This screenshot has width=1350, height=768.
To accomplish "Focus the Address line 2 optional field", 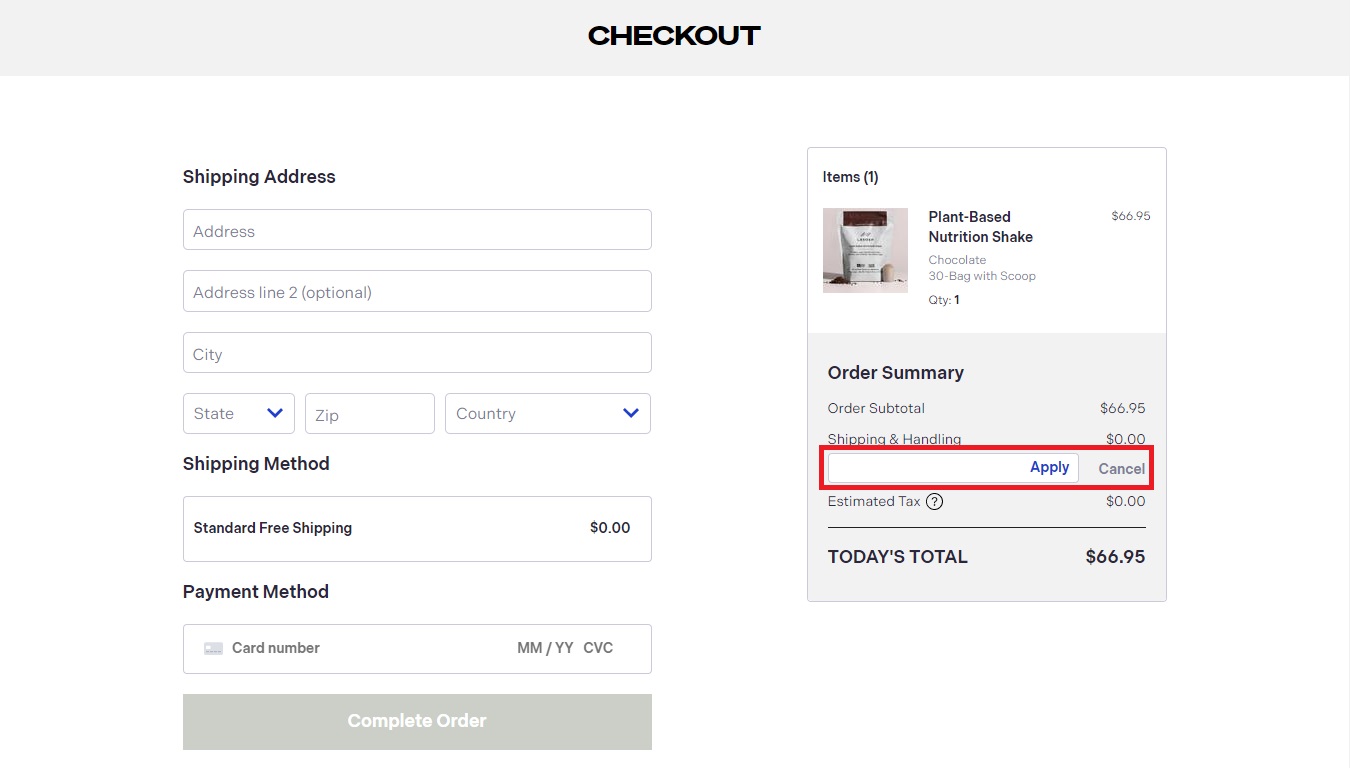I will (417, 292).
